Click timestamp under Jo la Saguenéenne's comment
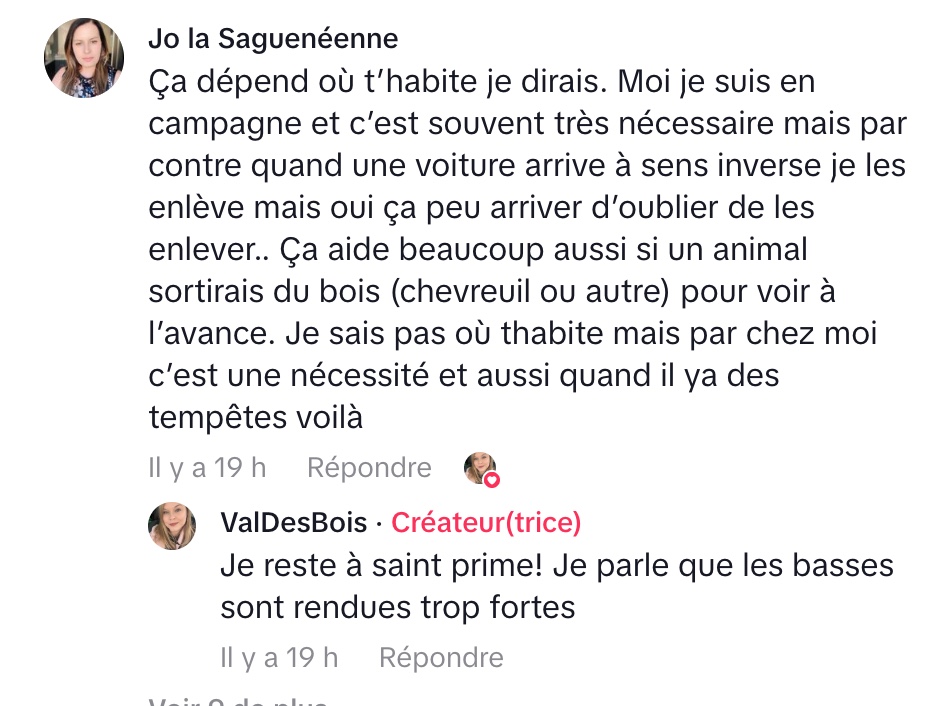This screenshot has height=706, width=946. (x=207, y=468)
